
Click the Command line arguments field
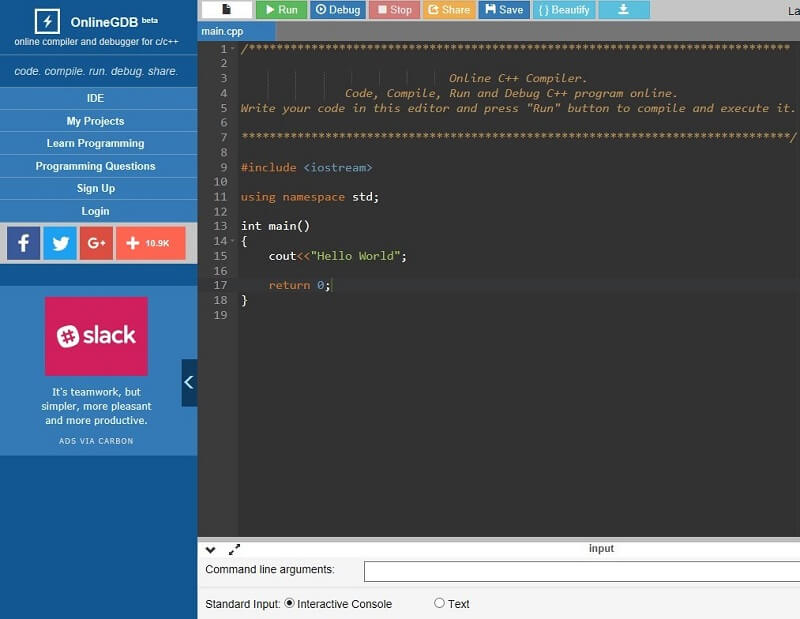coord(582,572)
